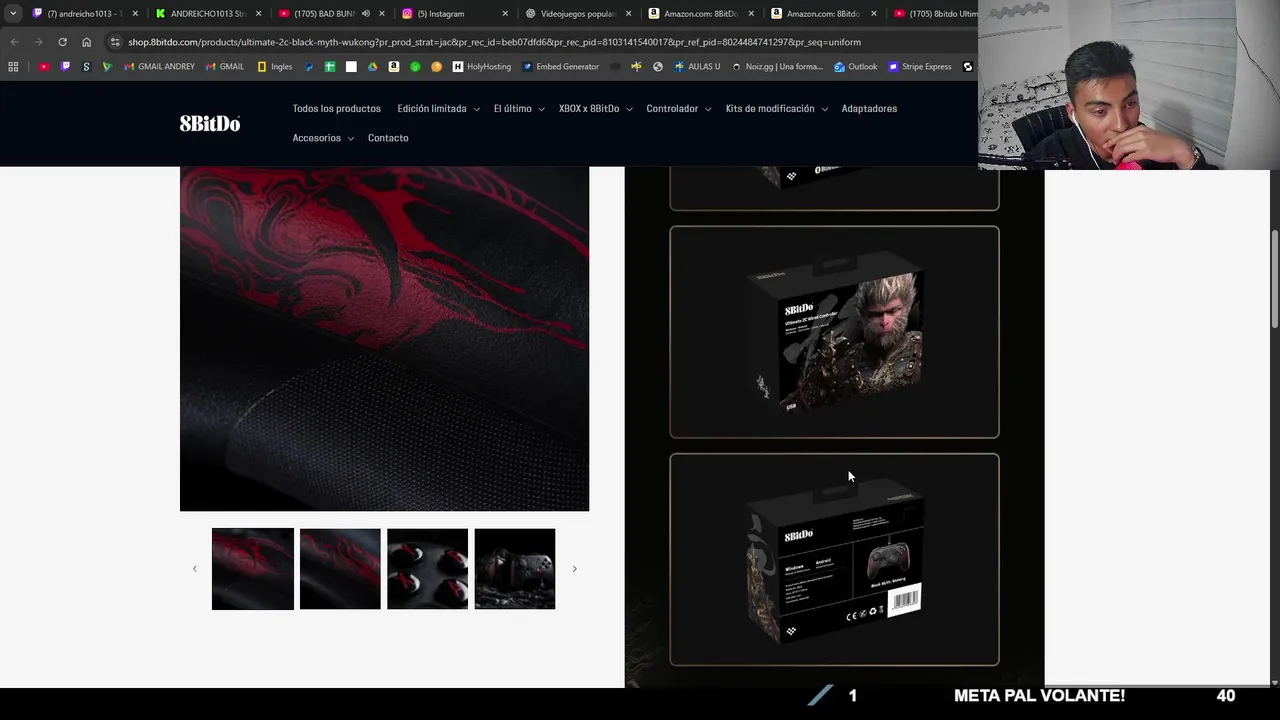Open the Noiz.gg bookmark
This screenshot has height=720, width=1280.
[777, 67]
